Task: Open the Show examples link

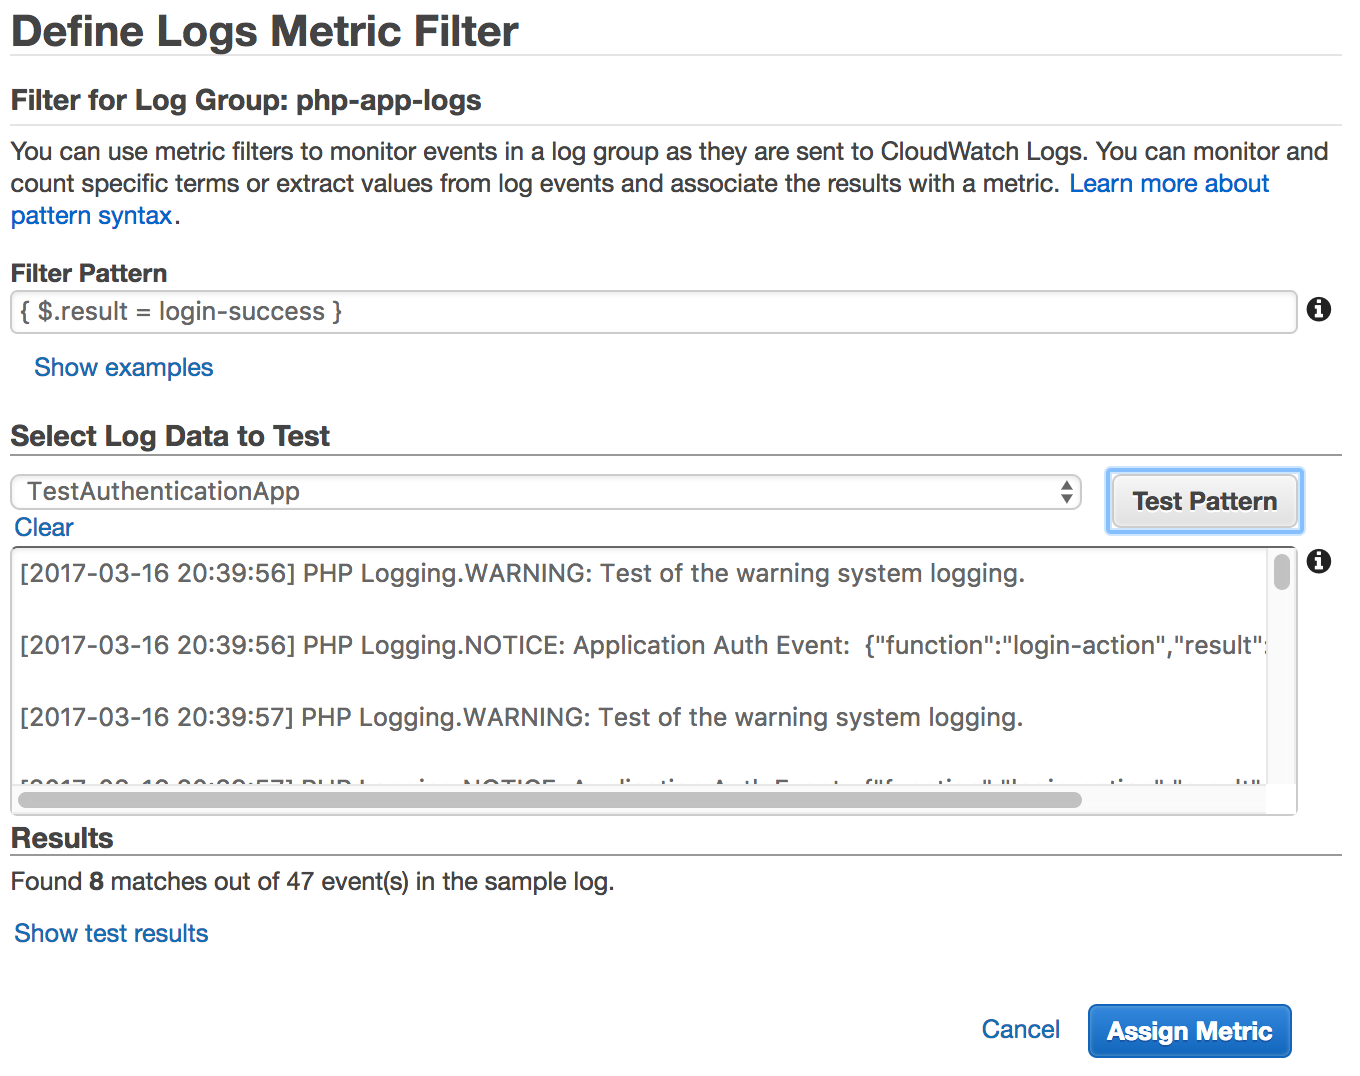Action: pos(123,368)
